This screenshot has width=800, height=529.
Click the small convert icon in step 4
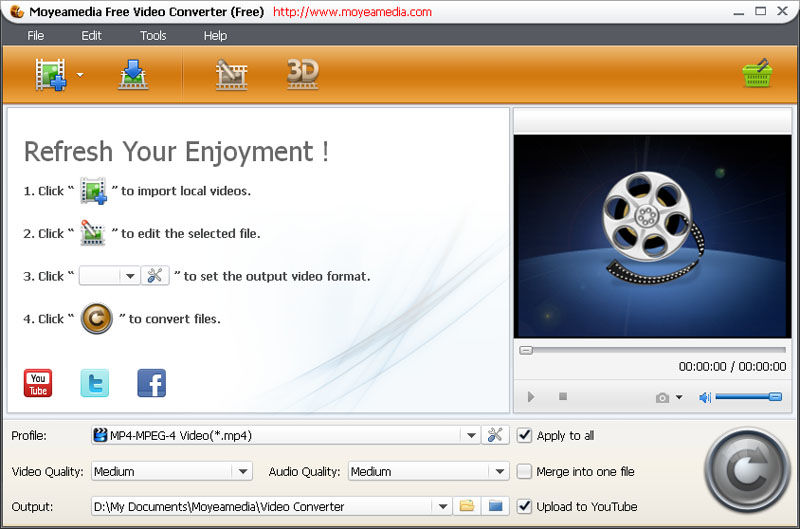click(x=97, y=319)
